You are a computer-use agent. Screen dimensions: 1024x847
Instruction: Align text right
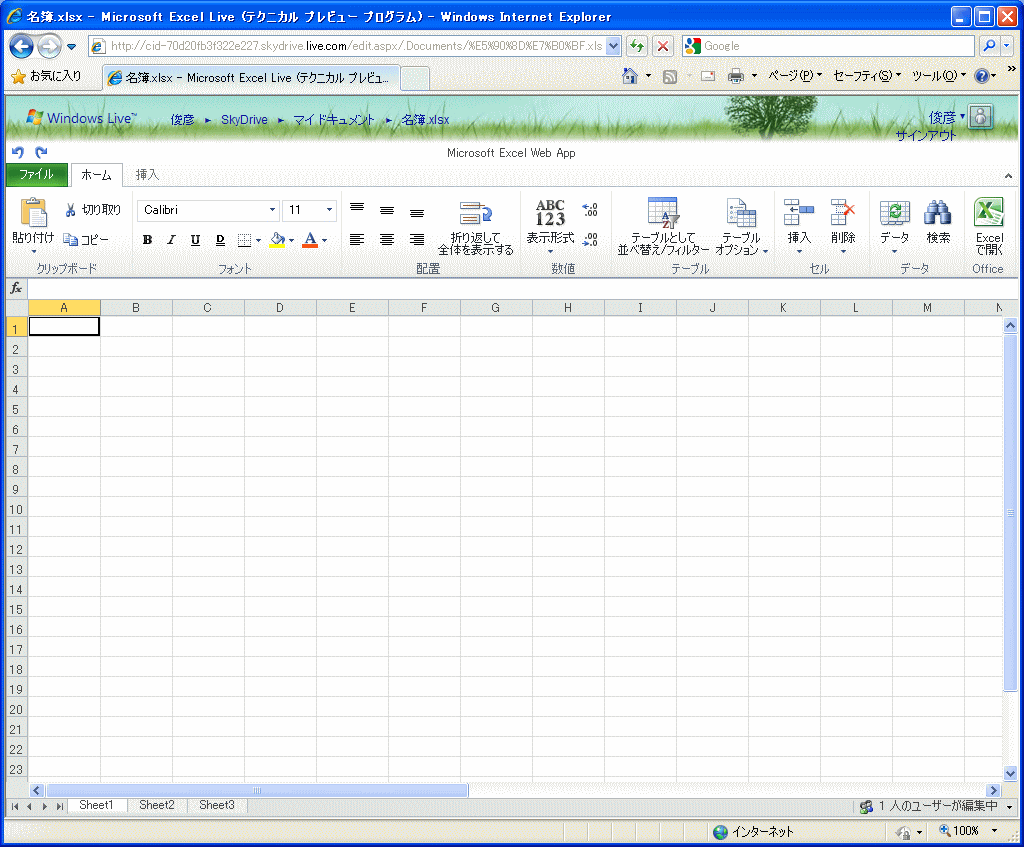(417, 240)
